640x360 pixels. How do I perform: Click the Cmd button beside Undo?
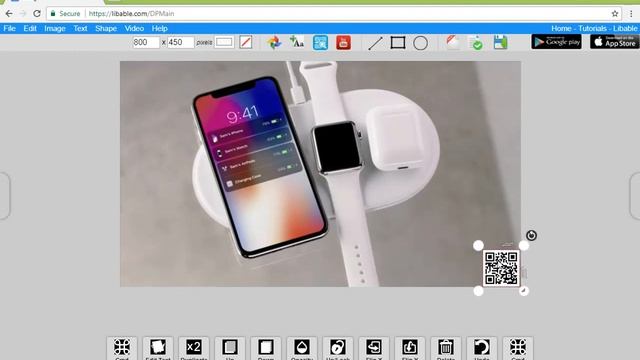(x=518, y=349)
